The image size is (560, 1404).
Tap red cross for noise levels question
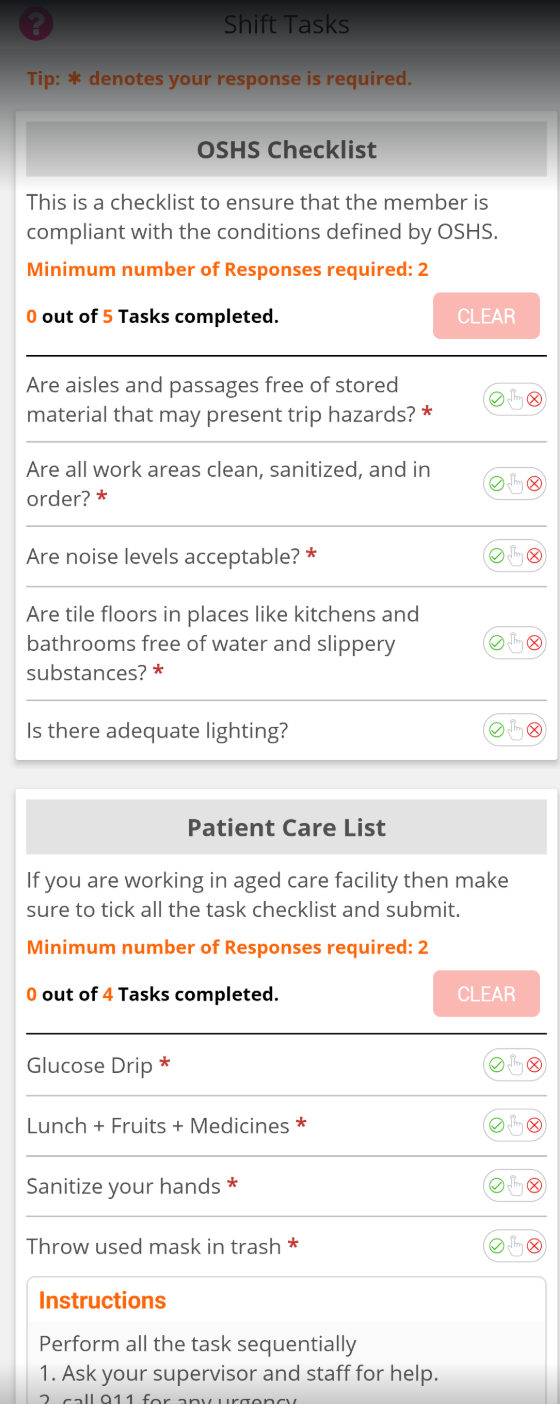click(535, 556)
